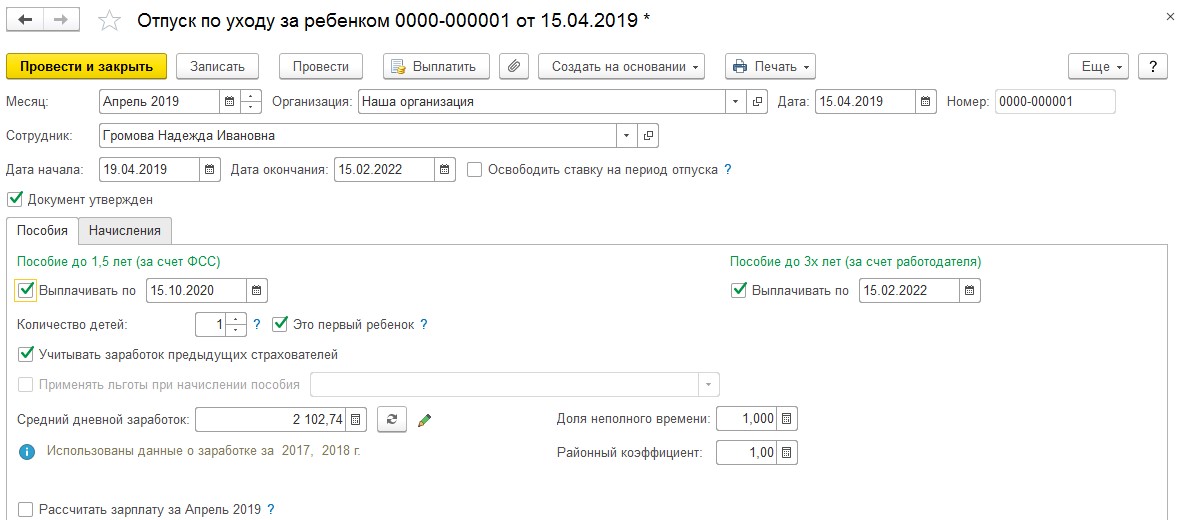
Task: Click the Записать button
Action: [x=217, y=67]
